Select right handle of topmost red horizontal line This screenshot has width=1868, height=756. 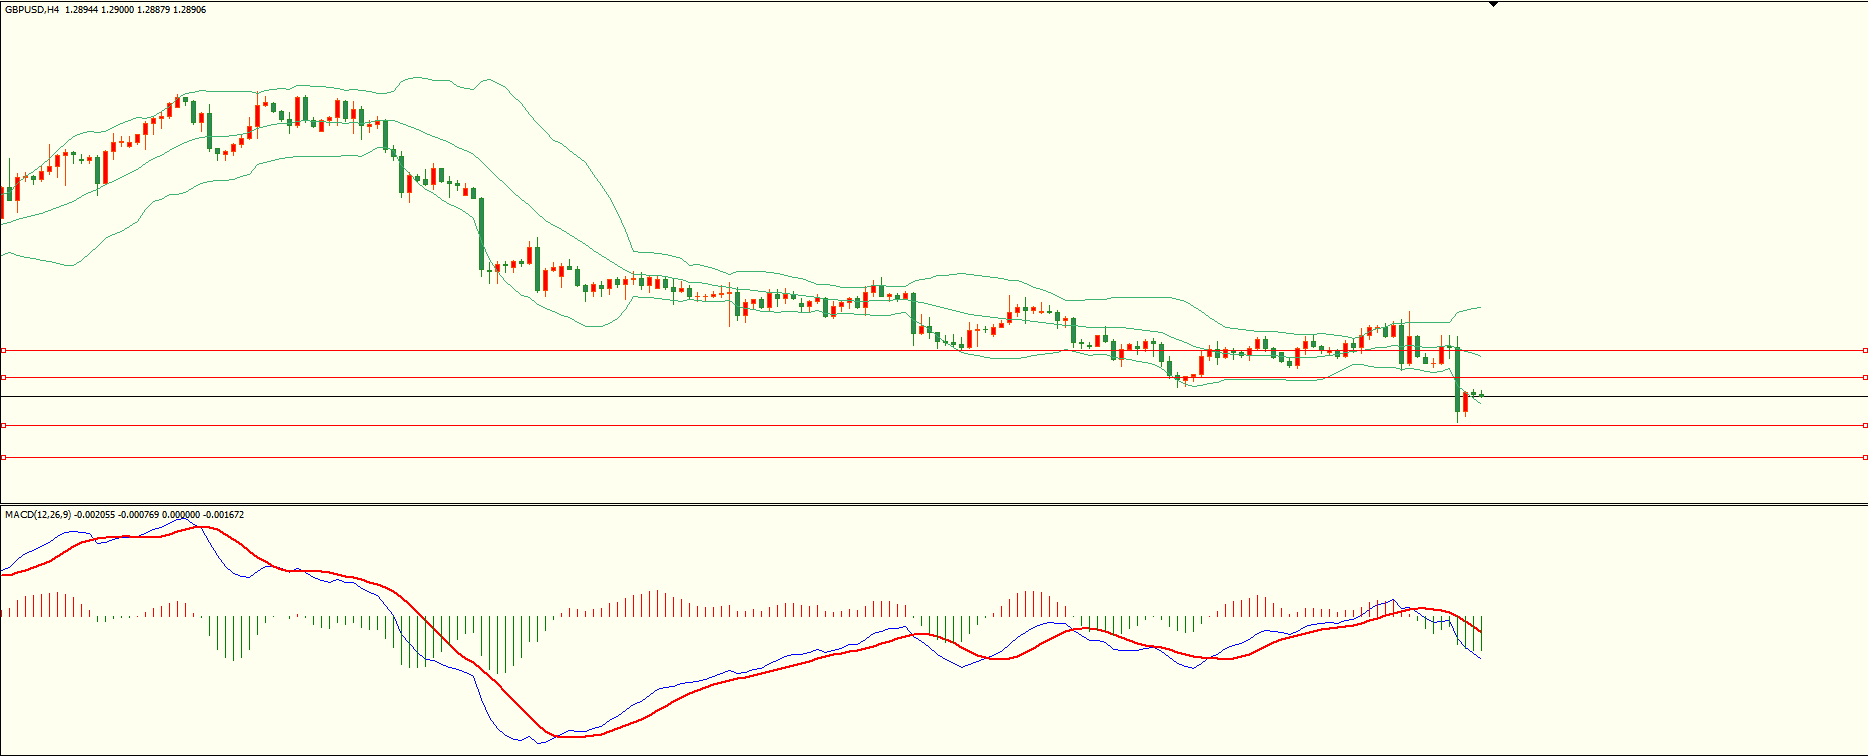pos(1865,350)
